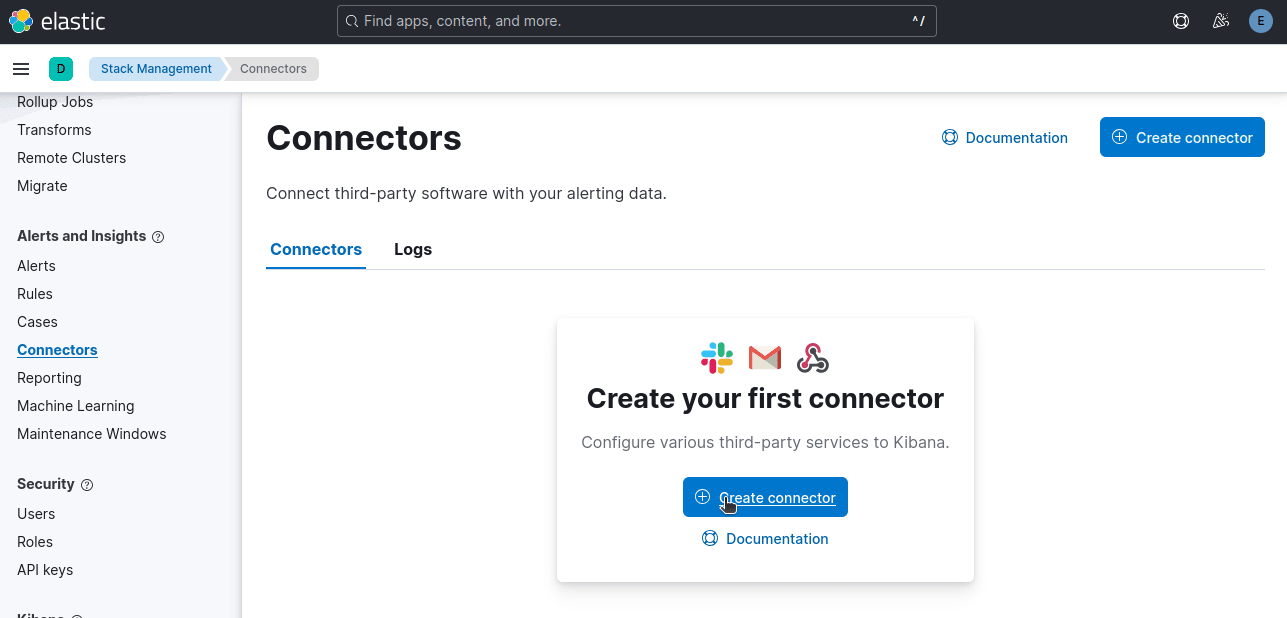Open Migrate in sidebar

42,186
